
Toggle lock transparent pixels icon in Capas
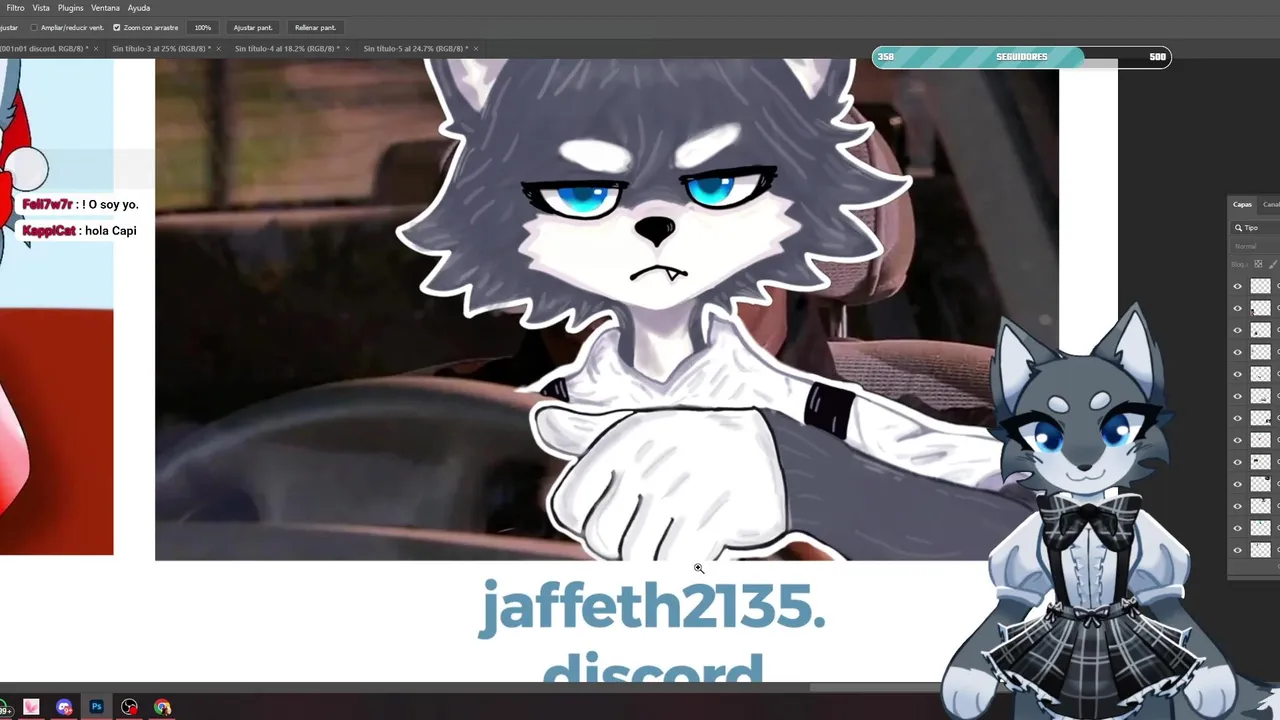coord(1258,264)
